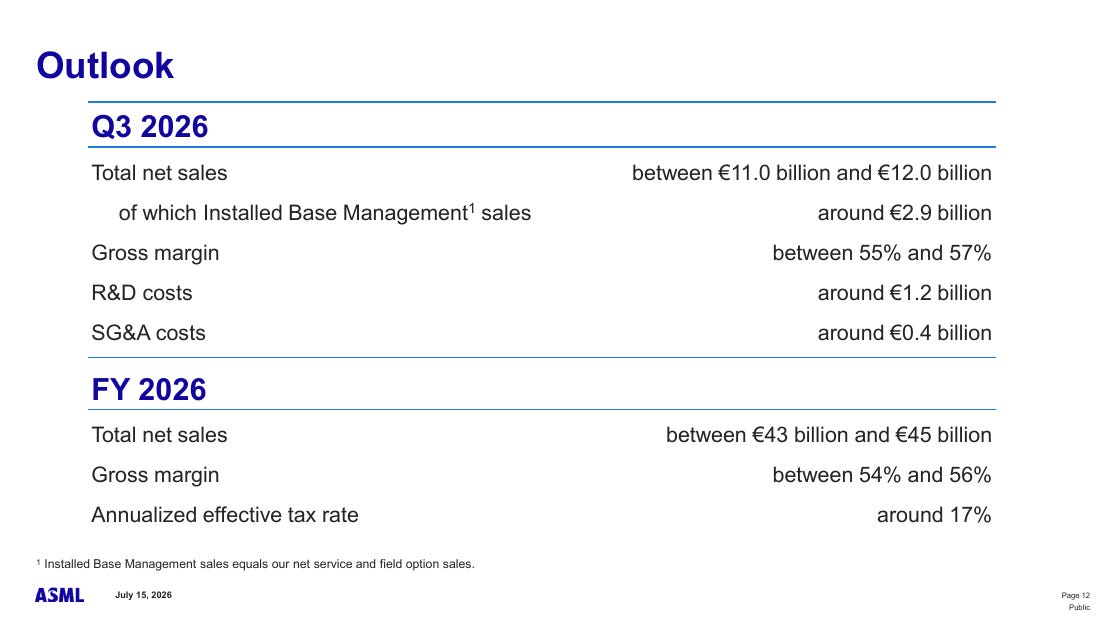Click the ASML logo in footer
The width and height of the screenshot is (1100, 619).
pos(60,595)
